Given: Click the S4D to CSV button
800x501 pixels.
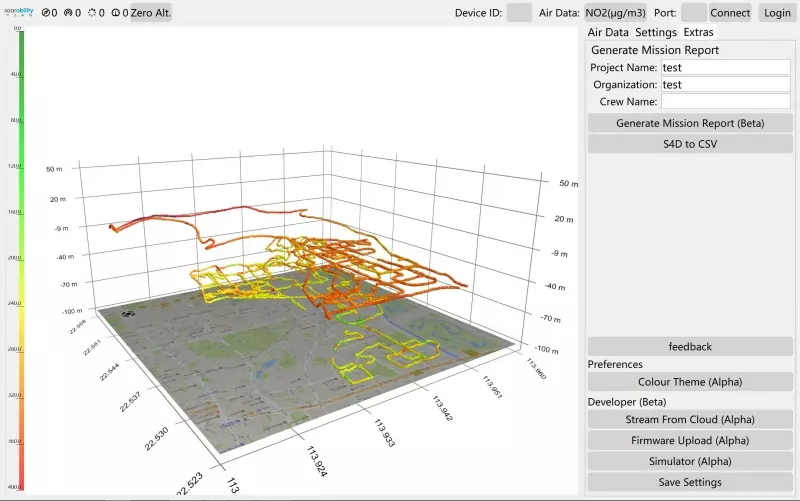Looking at the screenshot, I should pyautogui.click(x=690, y=144).
